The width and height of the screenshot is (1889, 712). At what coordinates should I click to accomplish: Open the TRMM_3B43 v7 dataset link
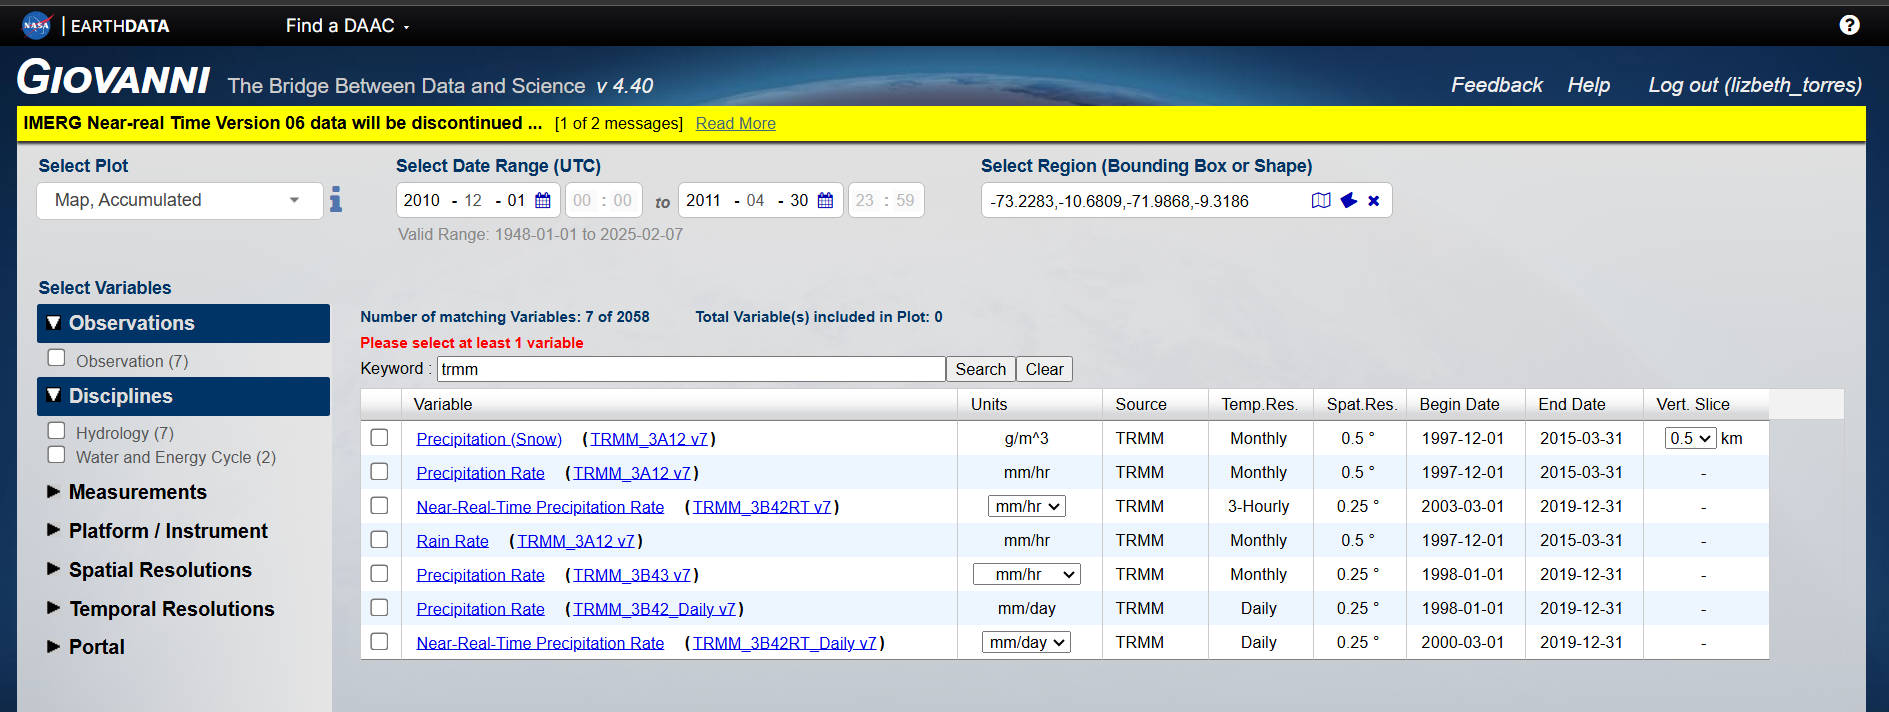632,575
